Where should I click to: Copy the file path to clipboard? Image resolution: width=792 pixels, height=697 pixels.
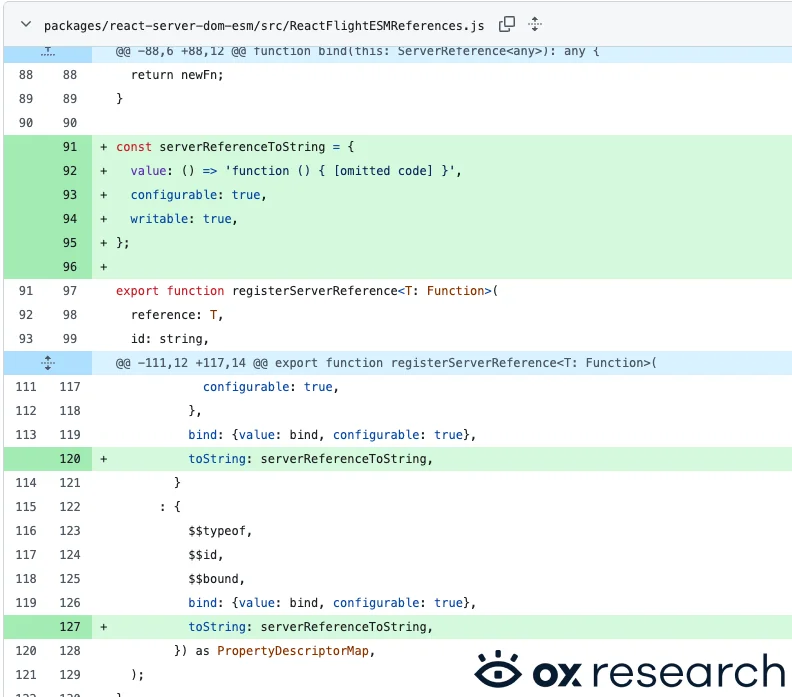click(x=507, y=24)
